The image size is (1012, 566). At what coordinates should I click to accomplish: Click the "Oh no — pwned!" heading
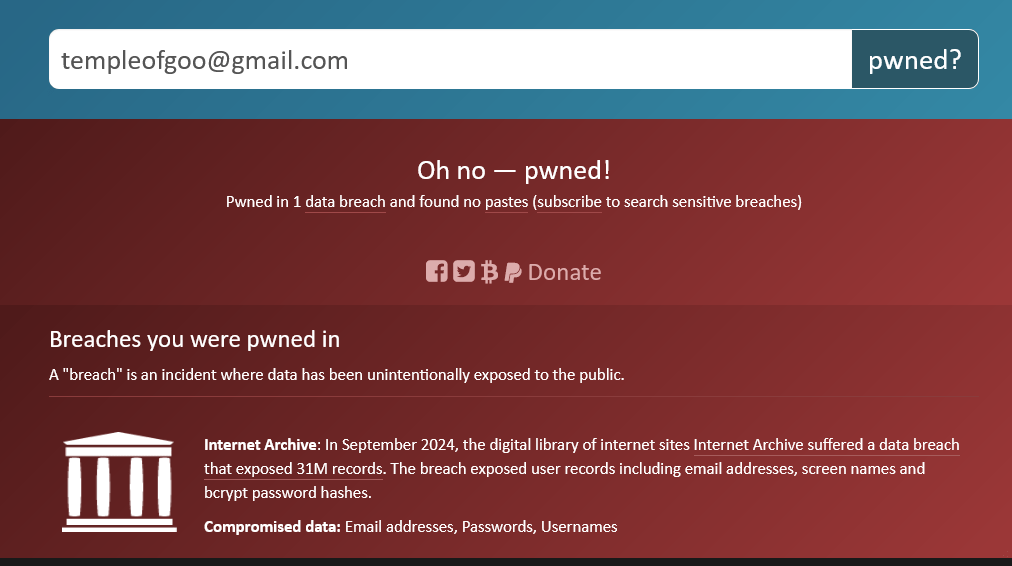pos(513,170)
